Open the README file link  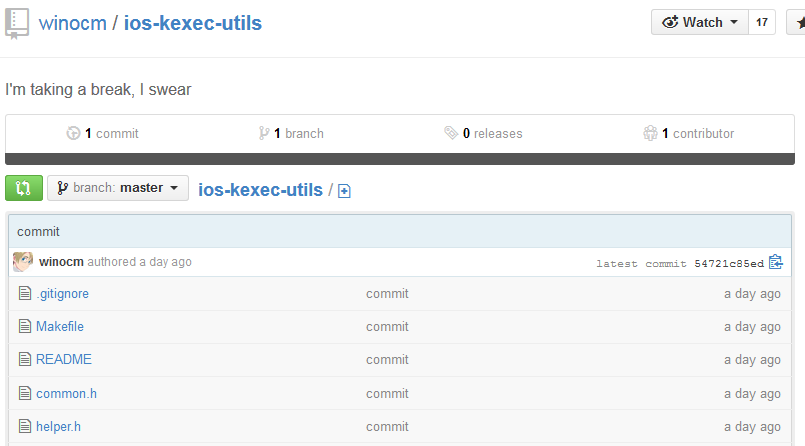tap(64, 359)
